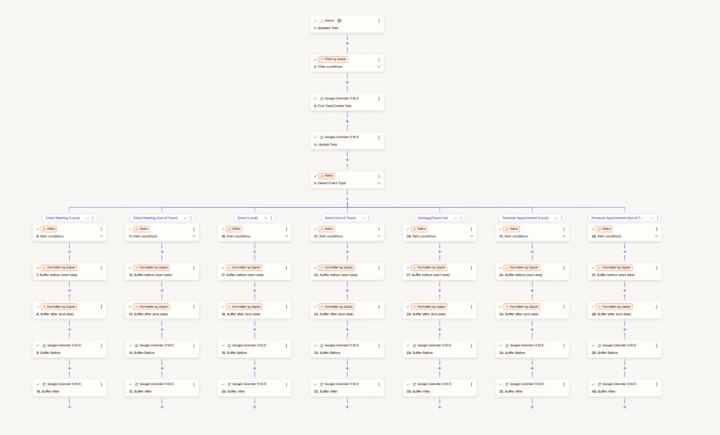720x435 pixels.
Task: Open step 8 Buffer after (end date)
Action: 69,310
